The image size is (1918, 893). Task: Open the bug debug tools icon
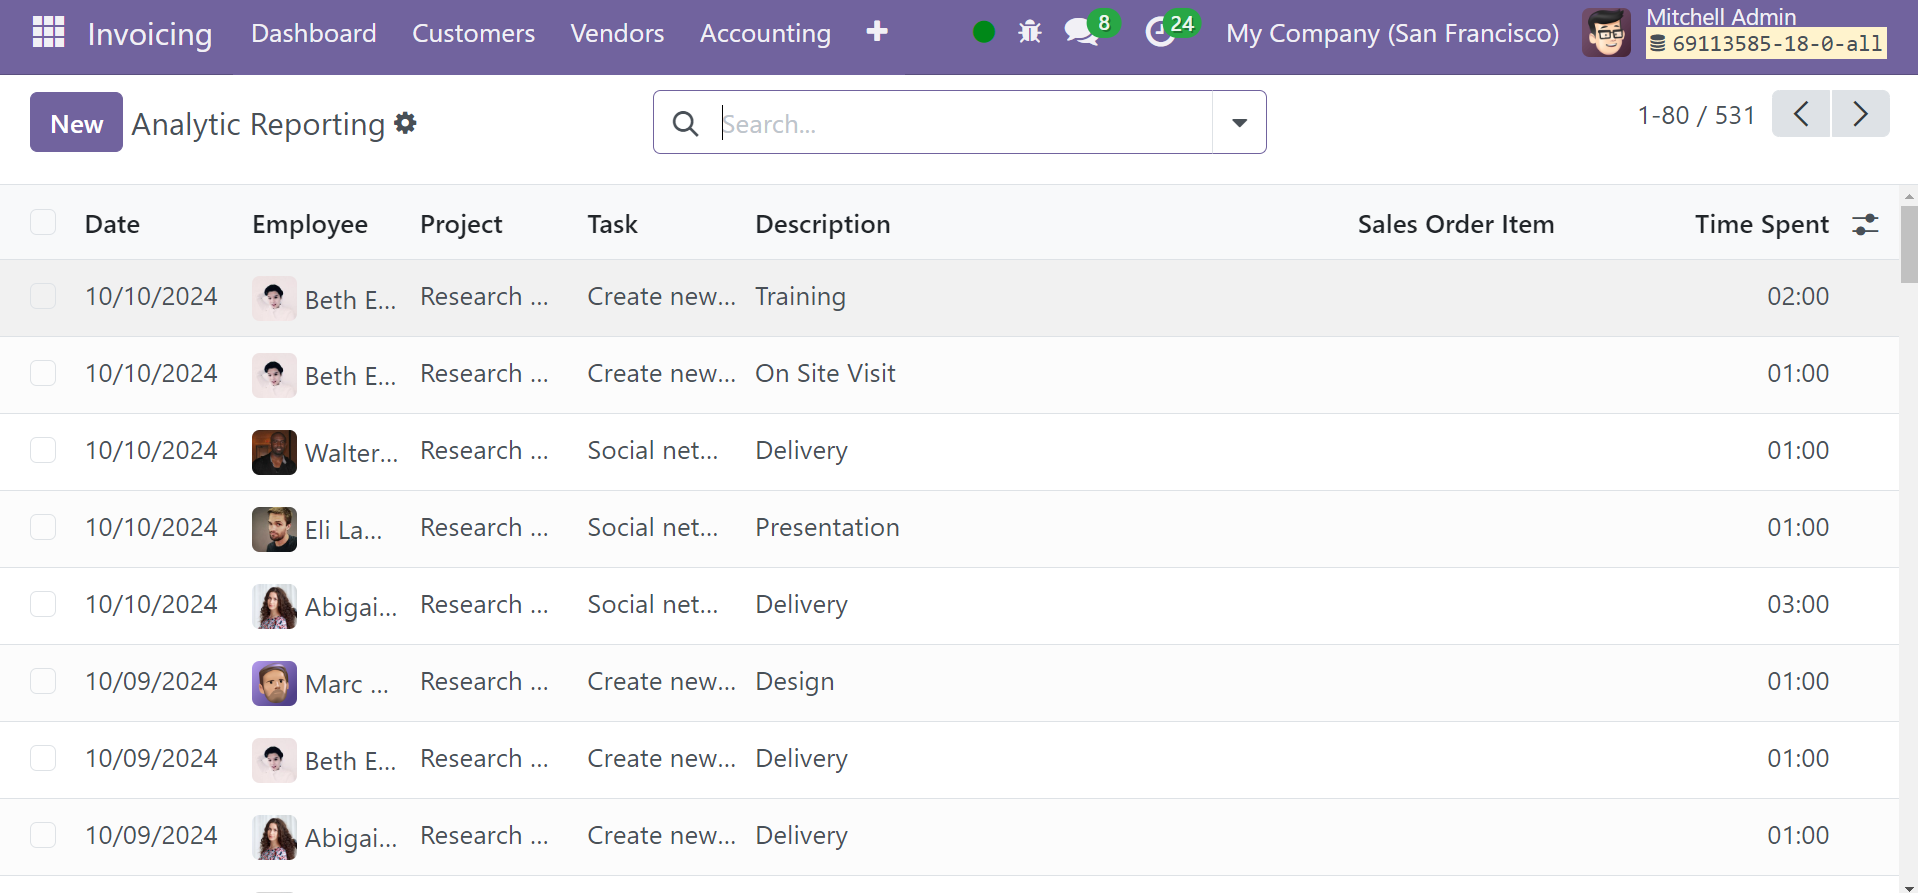[x=1030, y=32]
